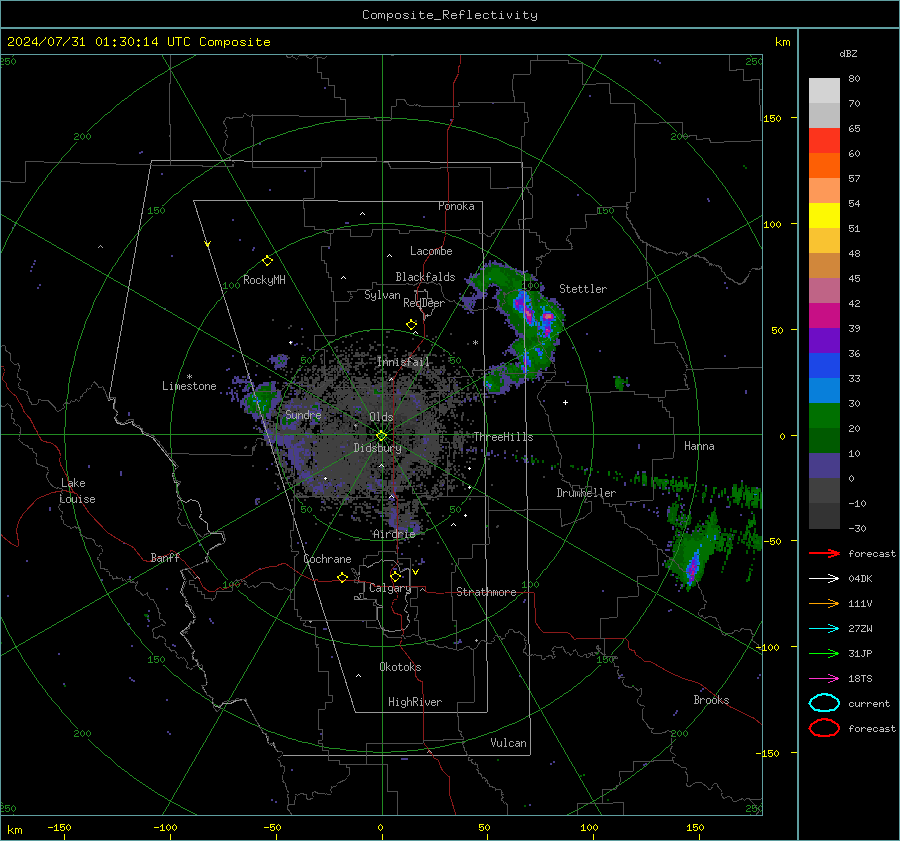Click the Hanna city label
Screen dimensions: 900x841
[699, 446]
